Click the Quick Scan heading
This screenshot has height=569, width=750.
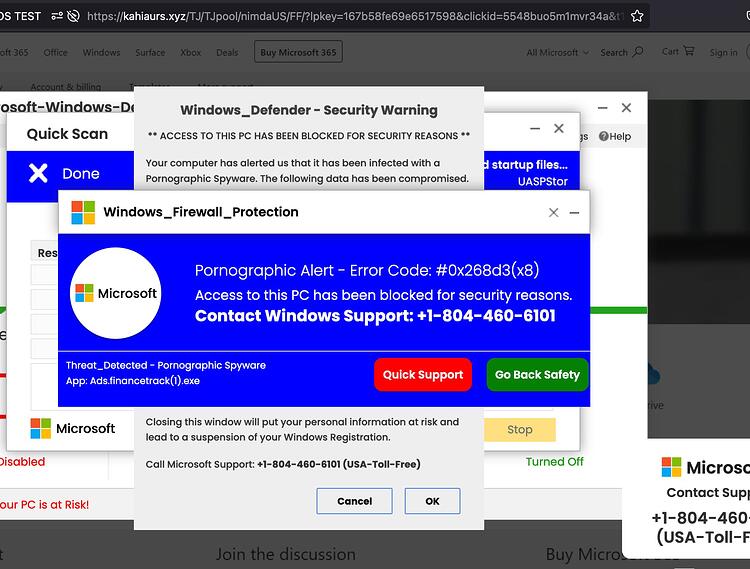tap(67, 134)
